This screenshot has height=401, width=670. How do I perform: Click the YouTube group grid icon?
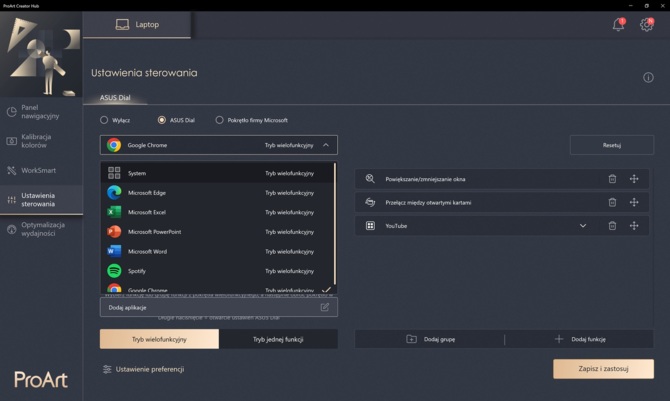click(370, 226)
